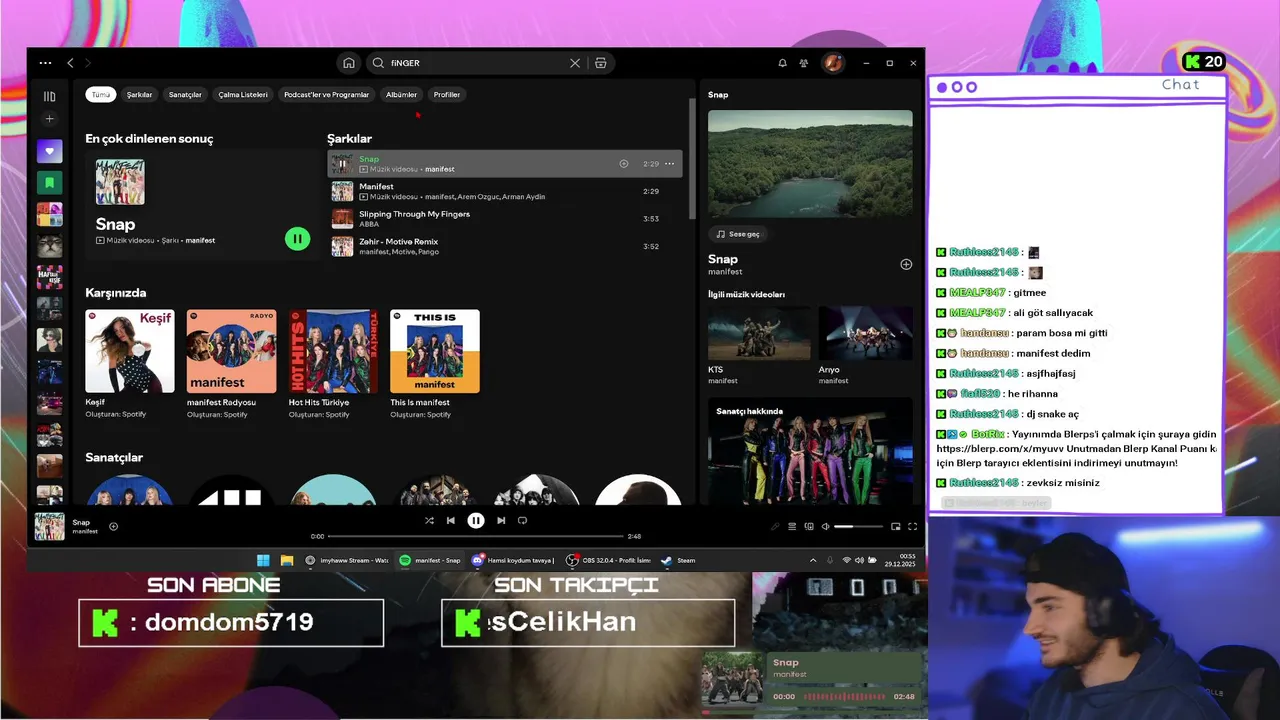
Task: Open the miniplayer icon
Action: [x=896, y=526]
